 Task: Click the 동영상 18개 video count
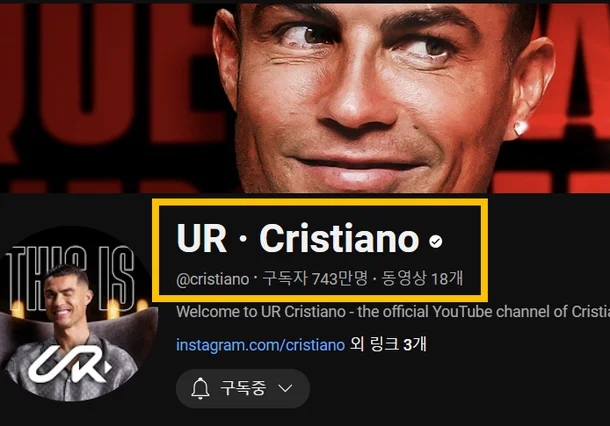click(422, 279)
